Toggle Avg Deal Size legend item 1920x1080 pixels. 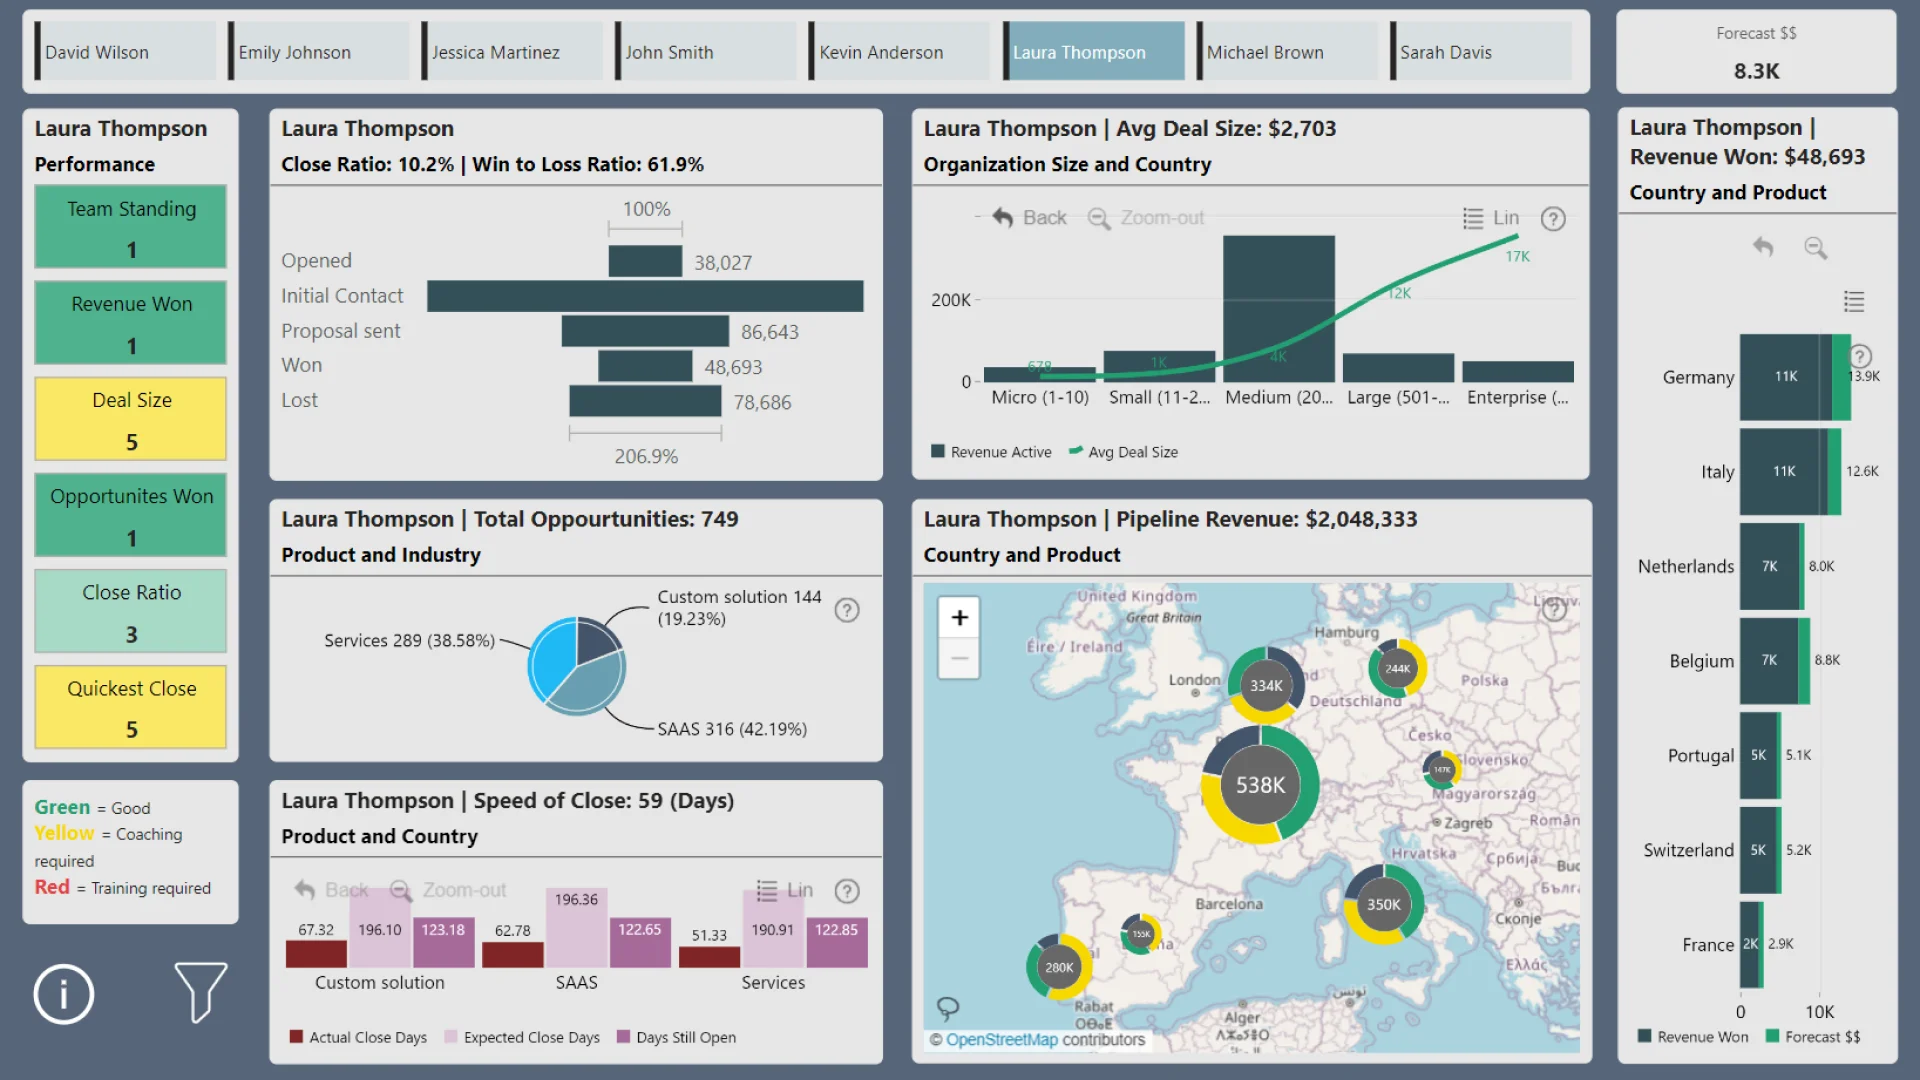tap(1123, 452)
